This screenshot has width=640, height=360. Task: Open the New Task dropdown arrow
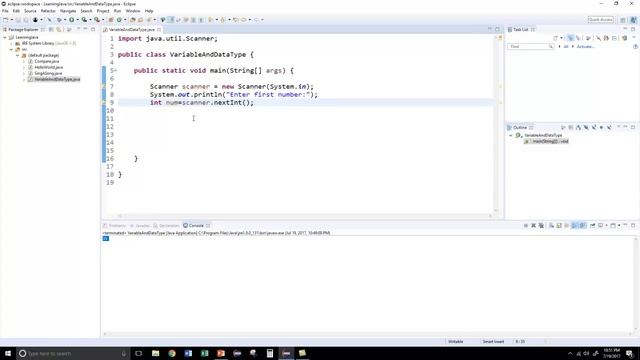coord(562,38)
